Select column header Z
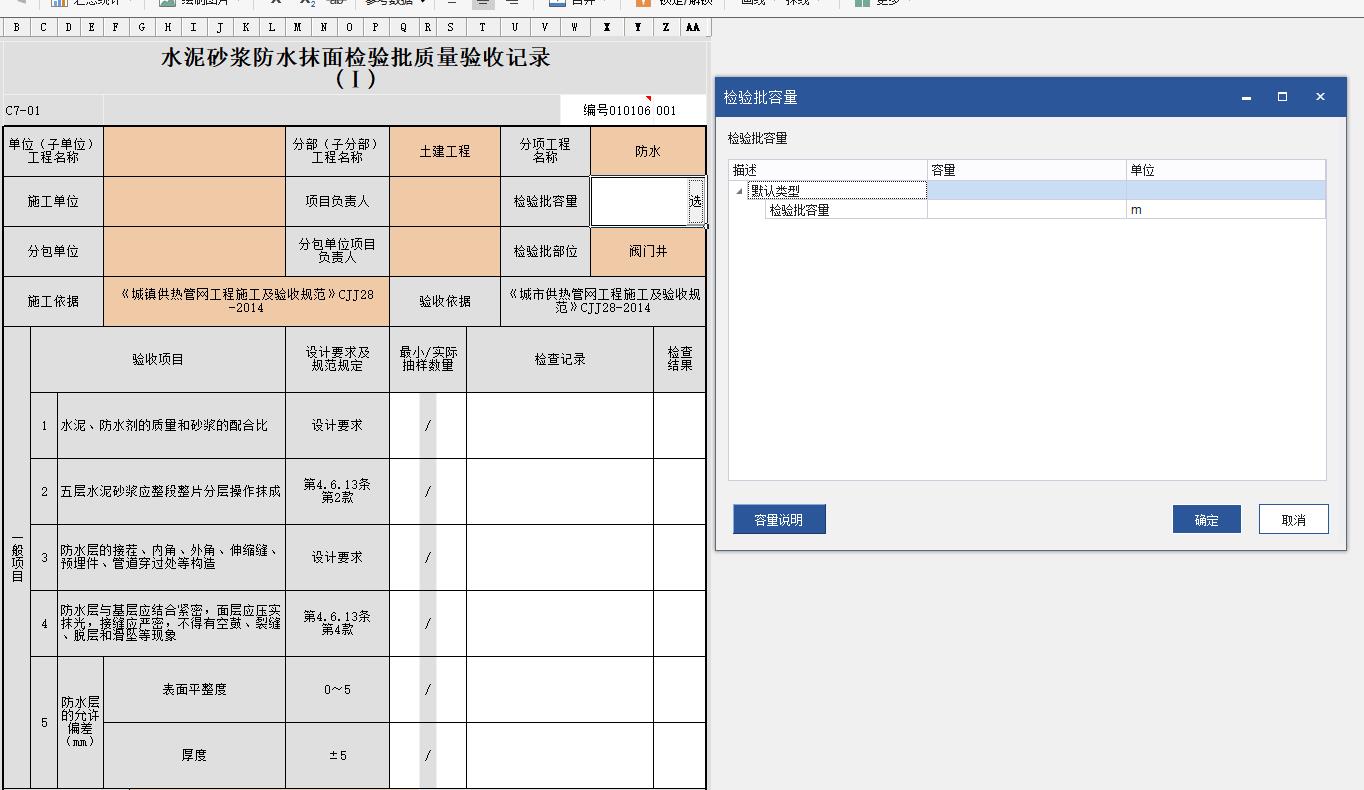Screen dimensions: 1364x790 click(x=666, y=28)
